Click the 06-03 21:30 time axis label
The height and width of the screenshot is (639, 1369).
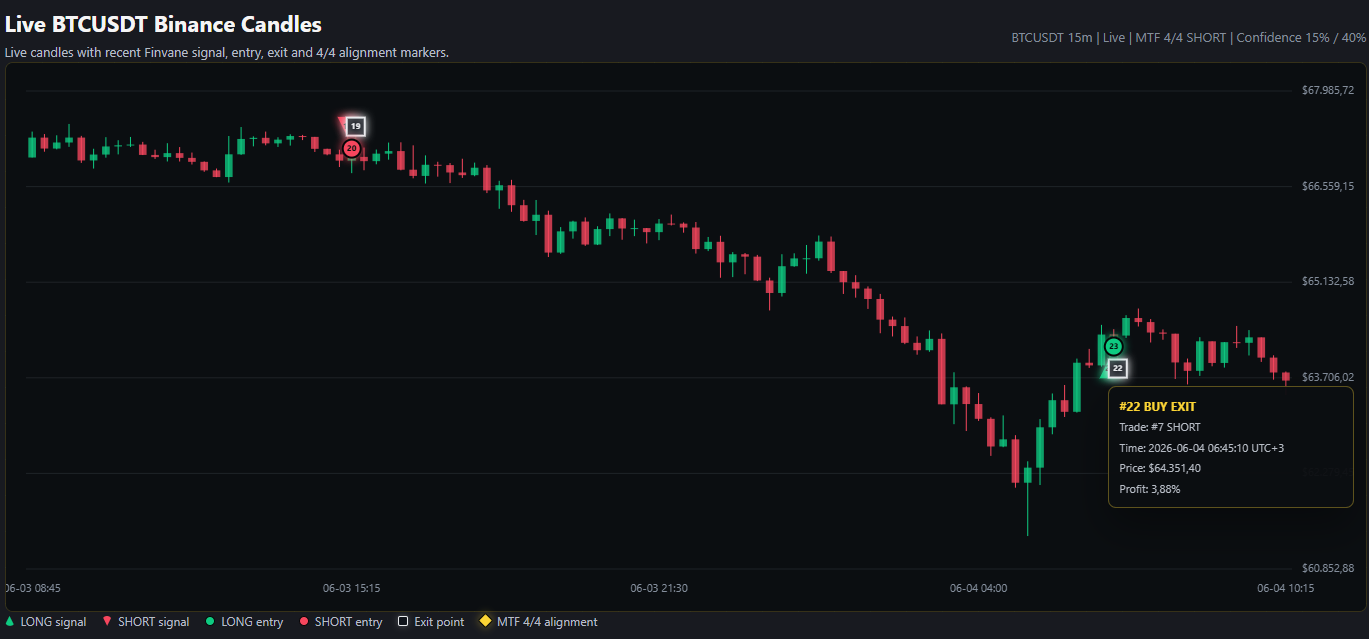click(659, 588)
